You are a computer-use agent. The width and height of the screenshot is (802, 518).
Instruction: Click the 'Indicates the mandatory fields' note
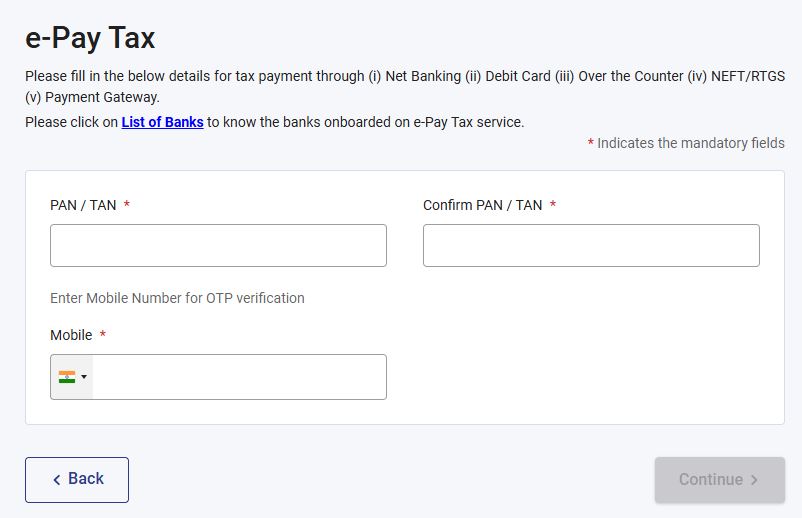pyautogui.click(x=691, y=143)
